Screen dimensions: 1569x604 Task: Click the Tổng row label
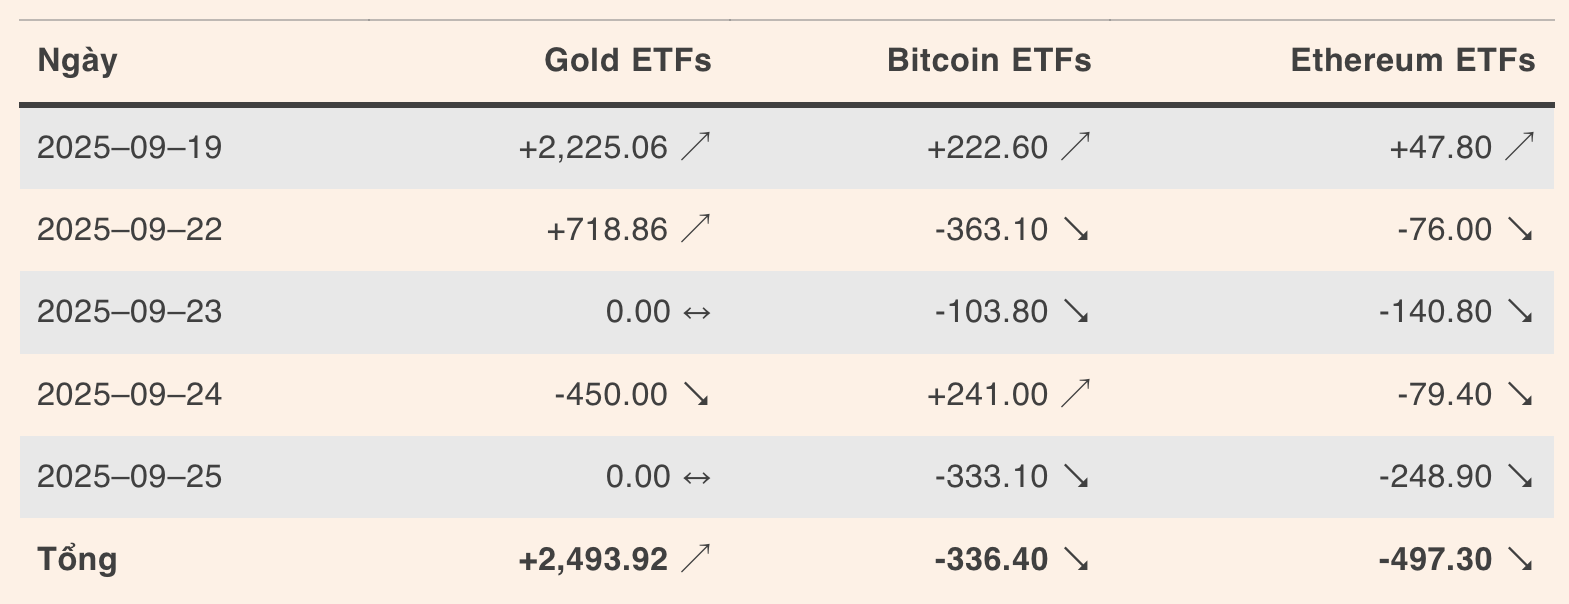click(77, 558)
